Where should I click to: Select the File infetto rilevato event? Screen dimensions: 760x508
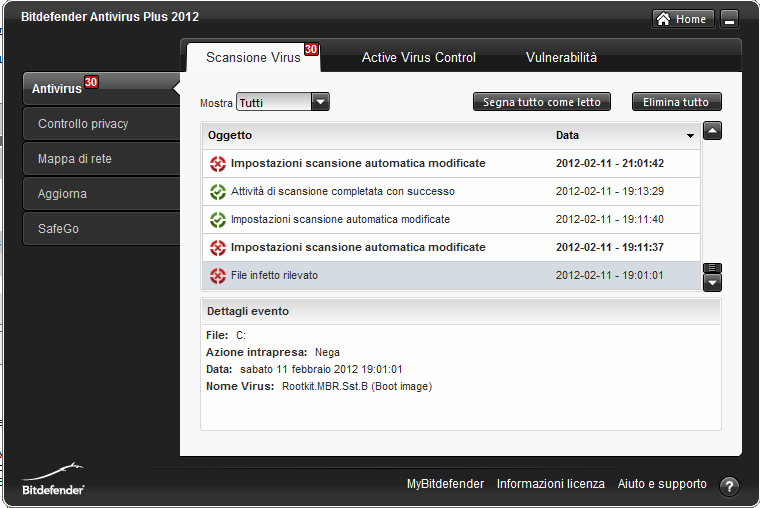451,275
